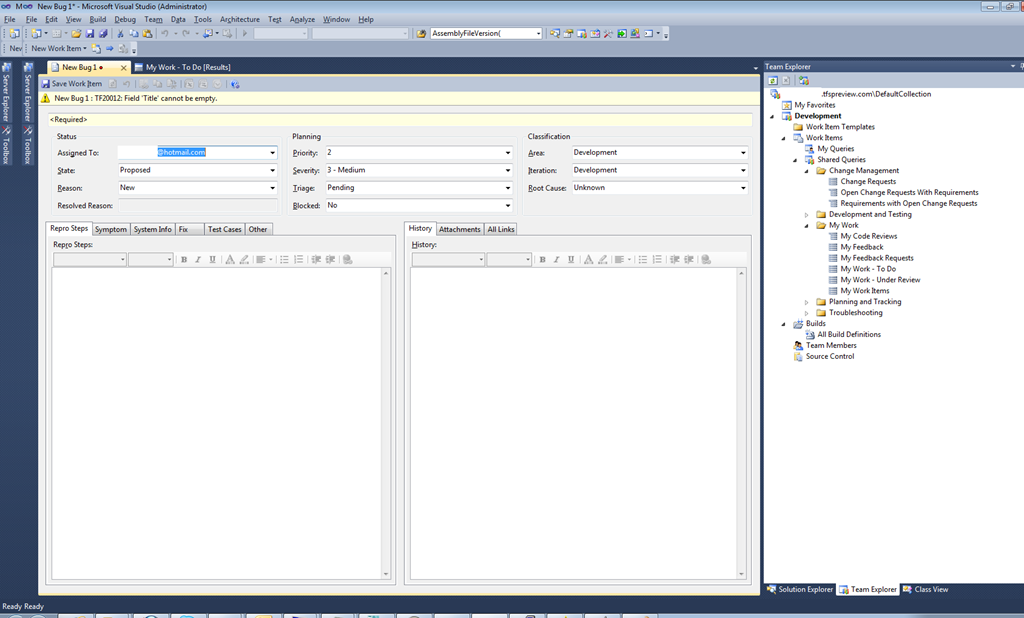Click inside the Repro Steps text area
This screenshot has height=618, width=1024.
click(x=220, y=420)
